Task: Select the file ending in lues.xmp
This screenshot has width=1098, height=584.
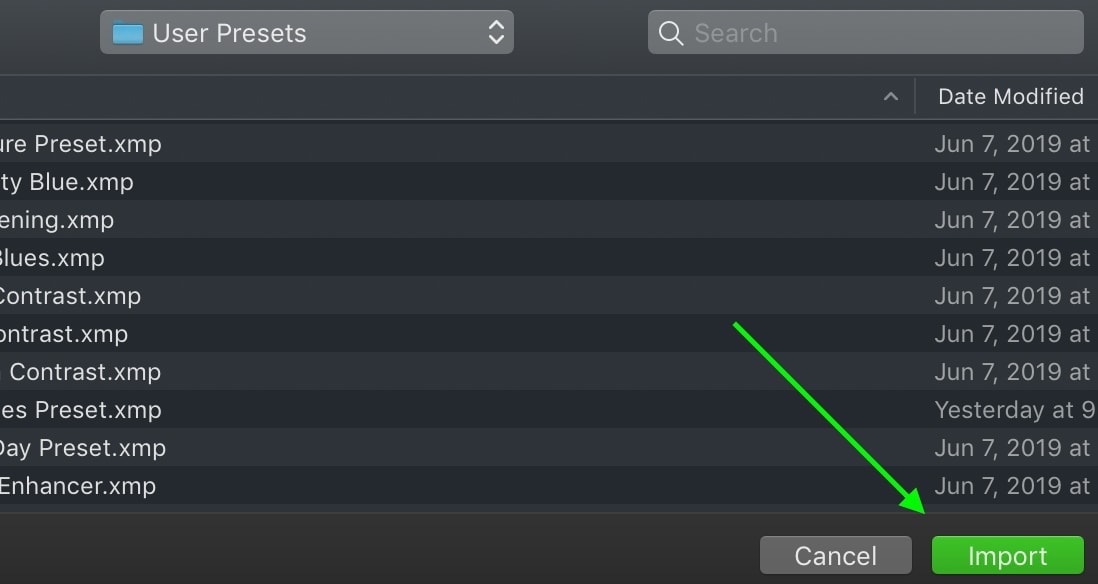Action: 549,258
